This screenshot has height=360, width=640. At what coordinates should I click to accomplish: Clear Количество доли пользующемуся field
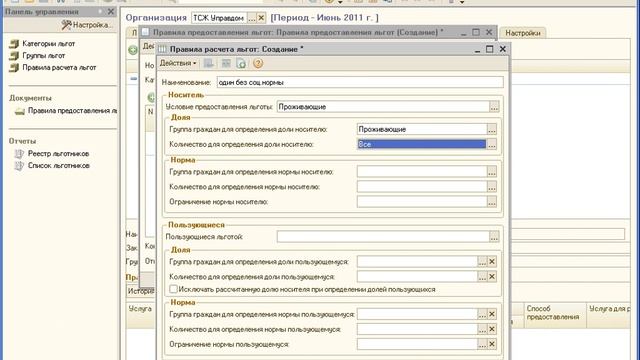point(492,277)
